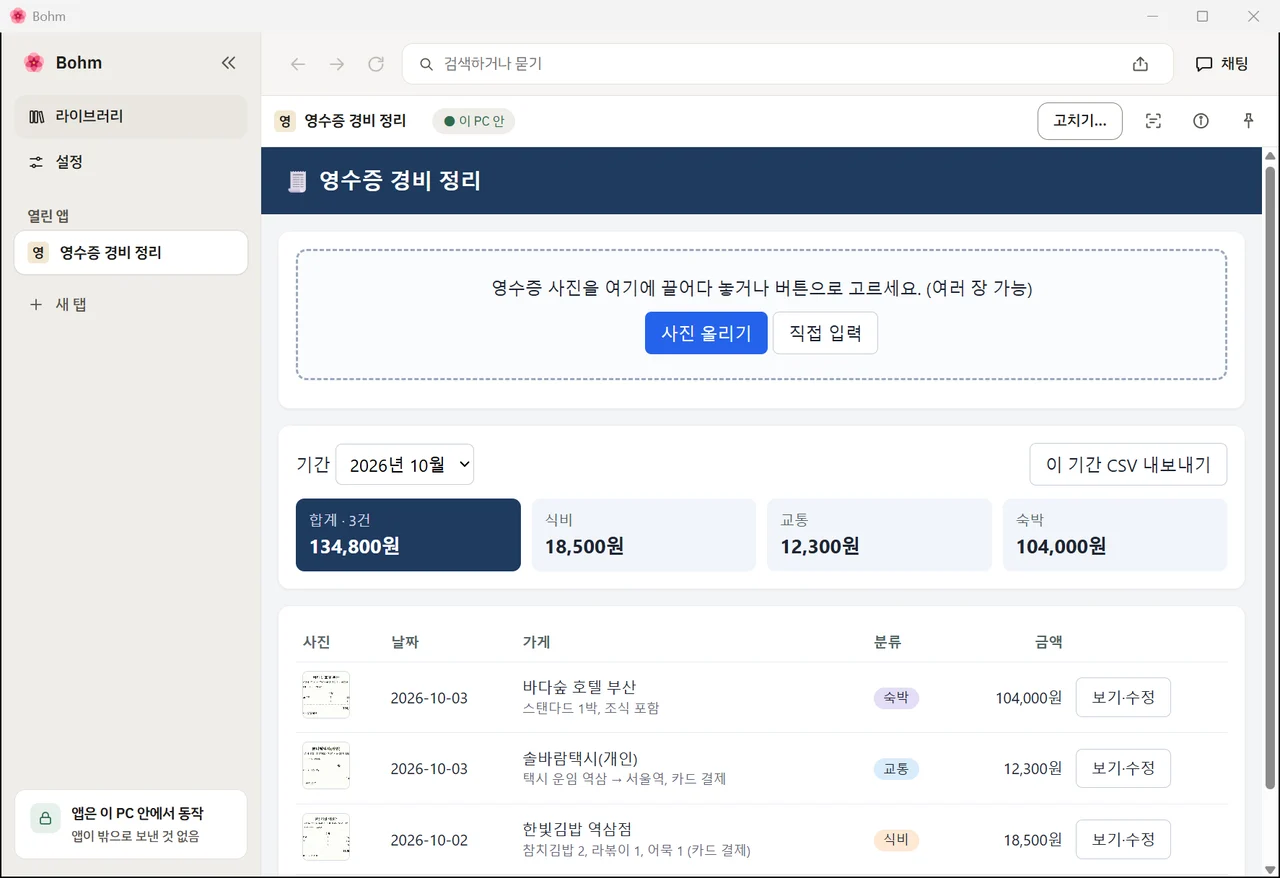Open 라이브러리 in the sidebar
Viewport: 1280px width, 878px height.
130,116
